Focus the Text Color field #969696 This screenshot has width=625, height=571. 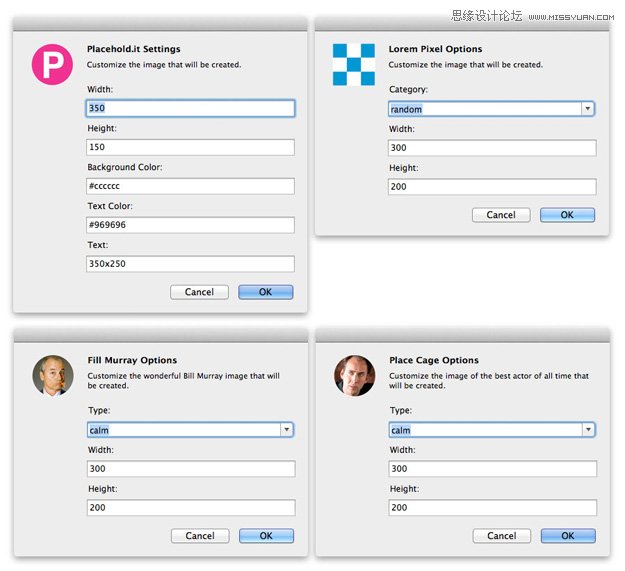[x=190, y=225]
